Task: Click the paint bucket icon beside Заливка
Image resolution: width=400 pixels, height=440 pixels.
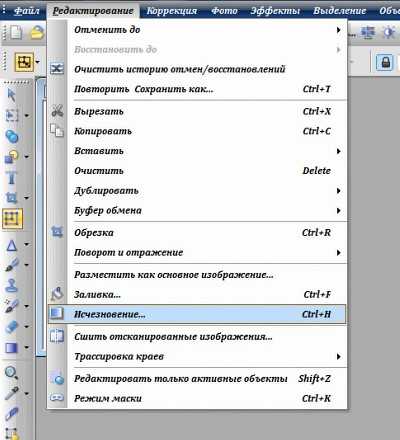Action: point(57,293)
